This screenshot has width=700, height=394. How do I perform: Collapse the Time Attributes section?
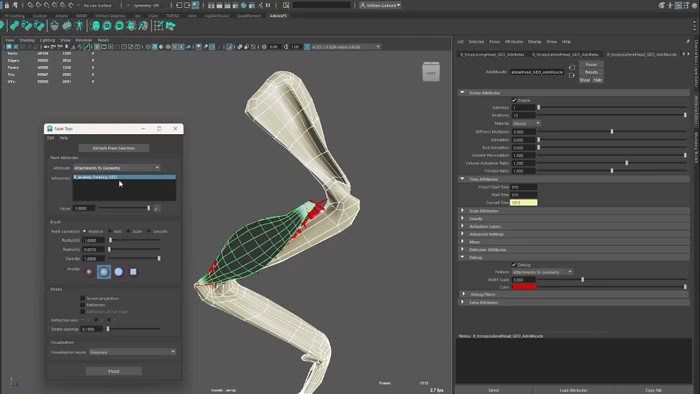pyautogui.click(x=462, y=178)
